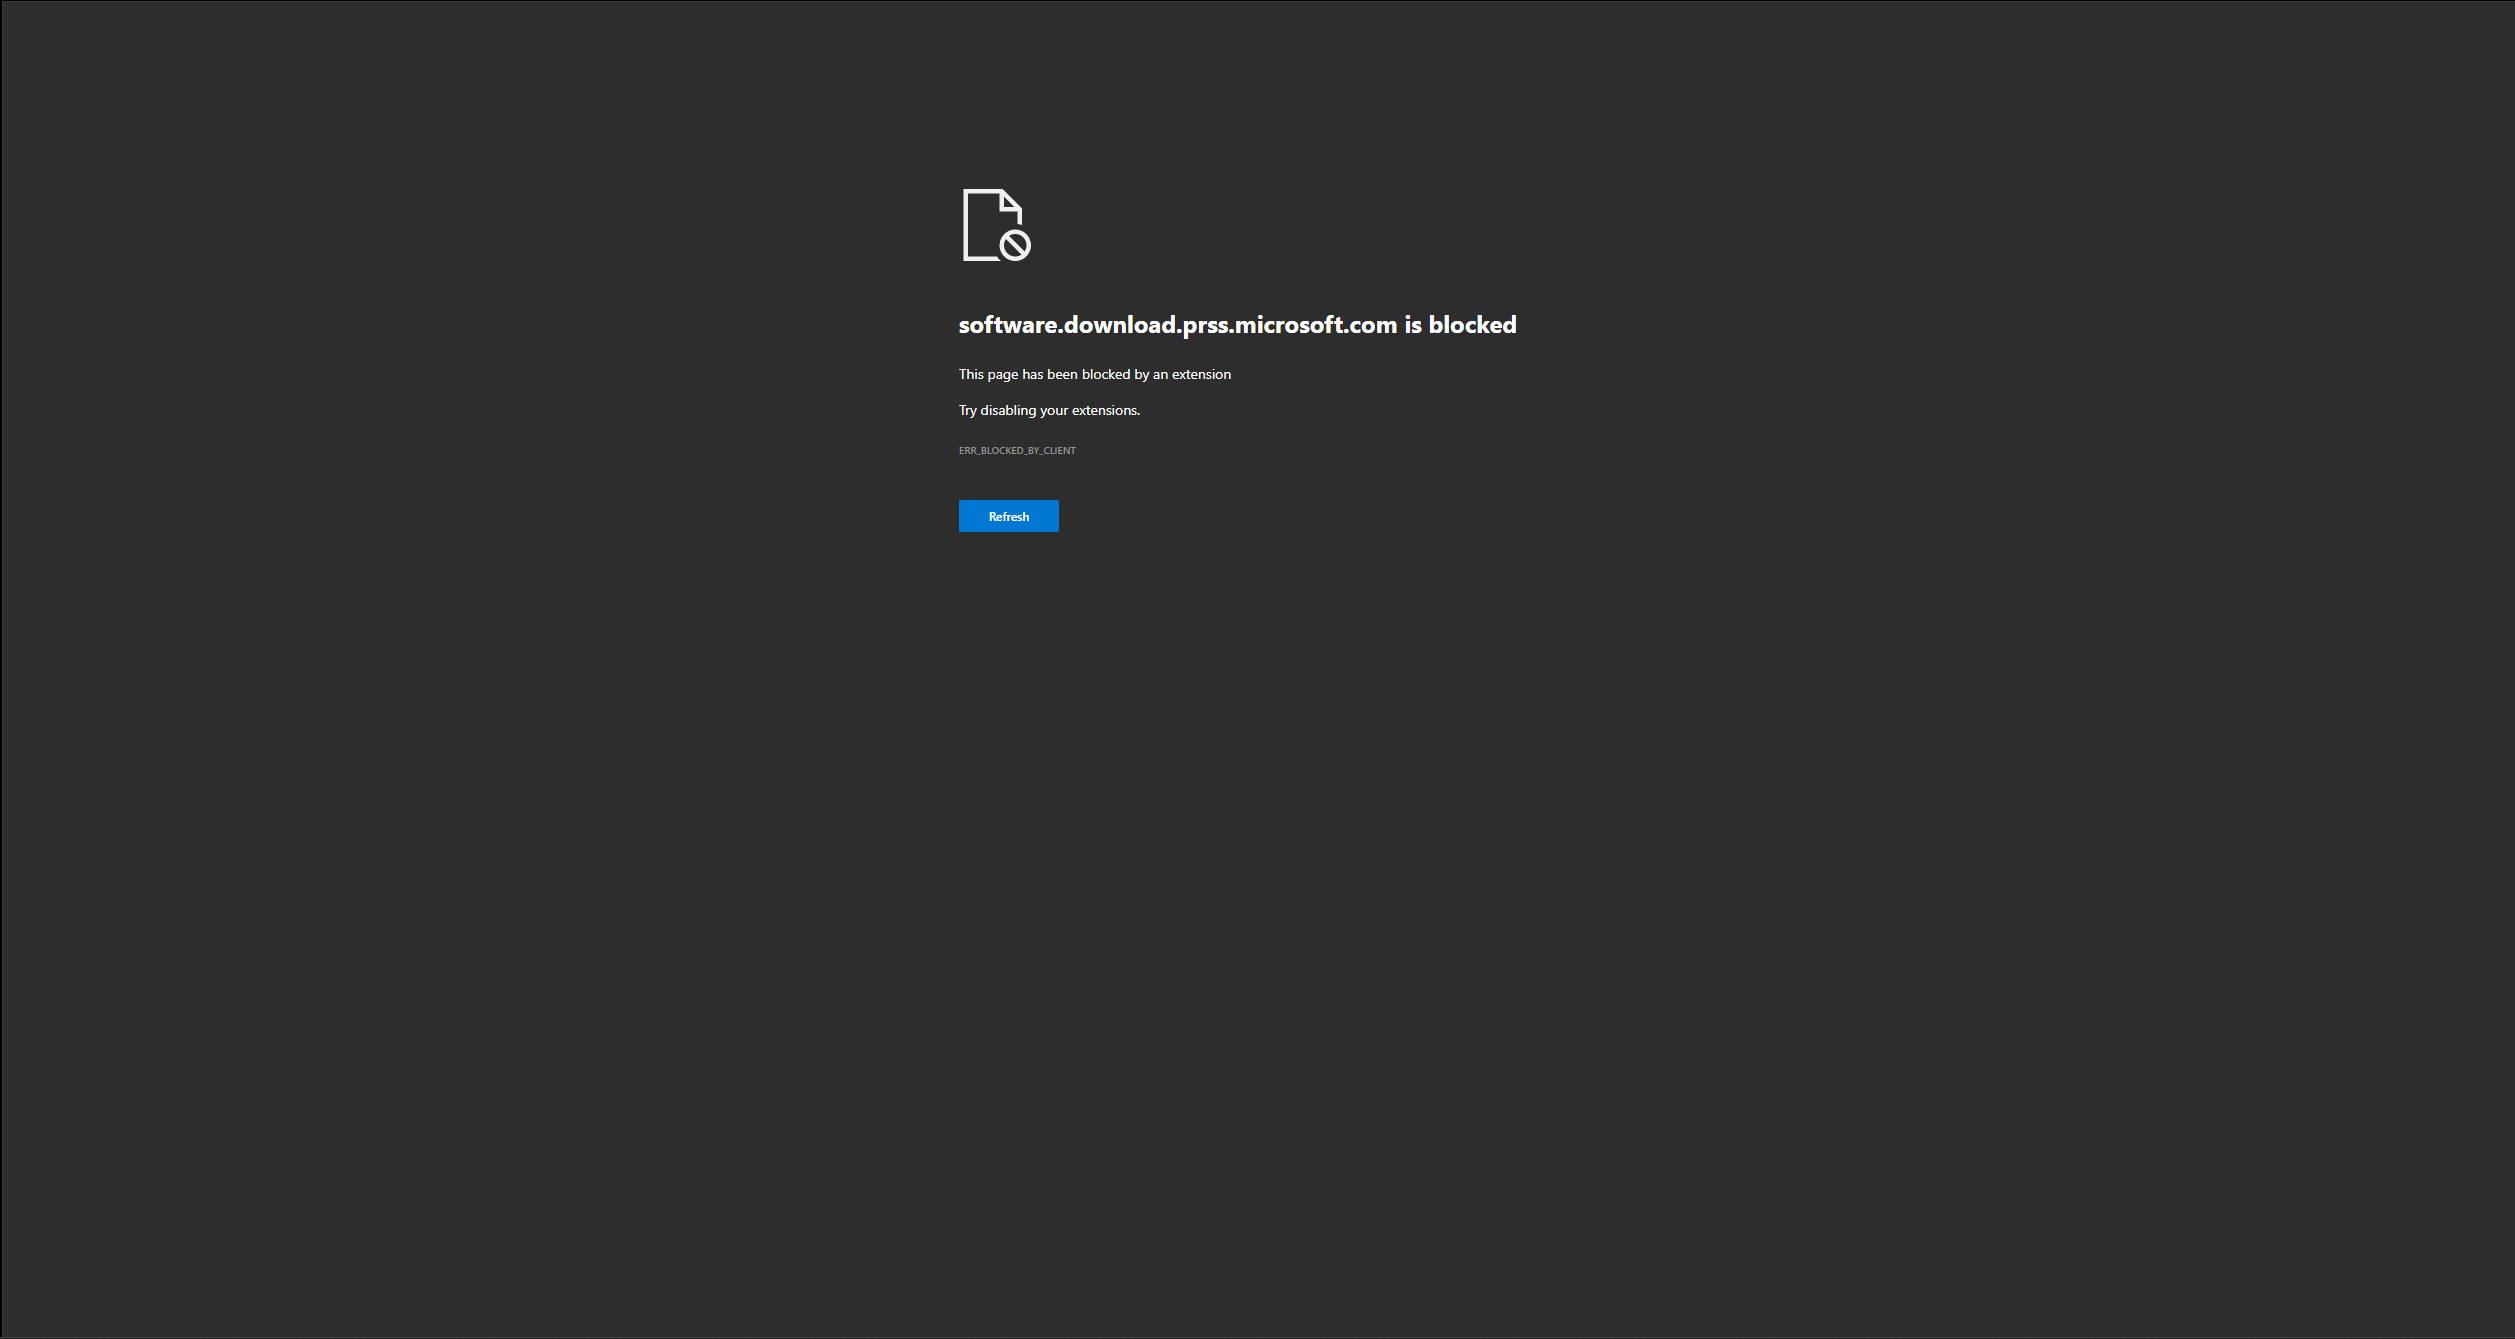Screen dimensions: 2515x1339
Task: Click the folded corner of document icon
Action: (x=1010, y=200)
